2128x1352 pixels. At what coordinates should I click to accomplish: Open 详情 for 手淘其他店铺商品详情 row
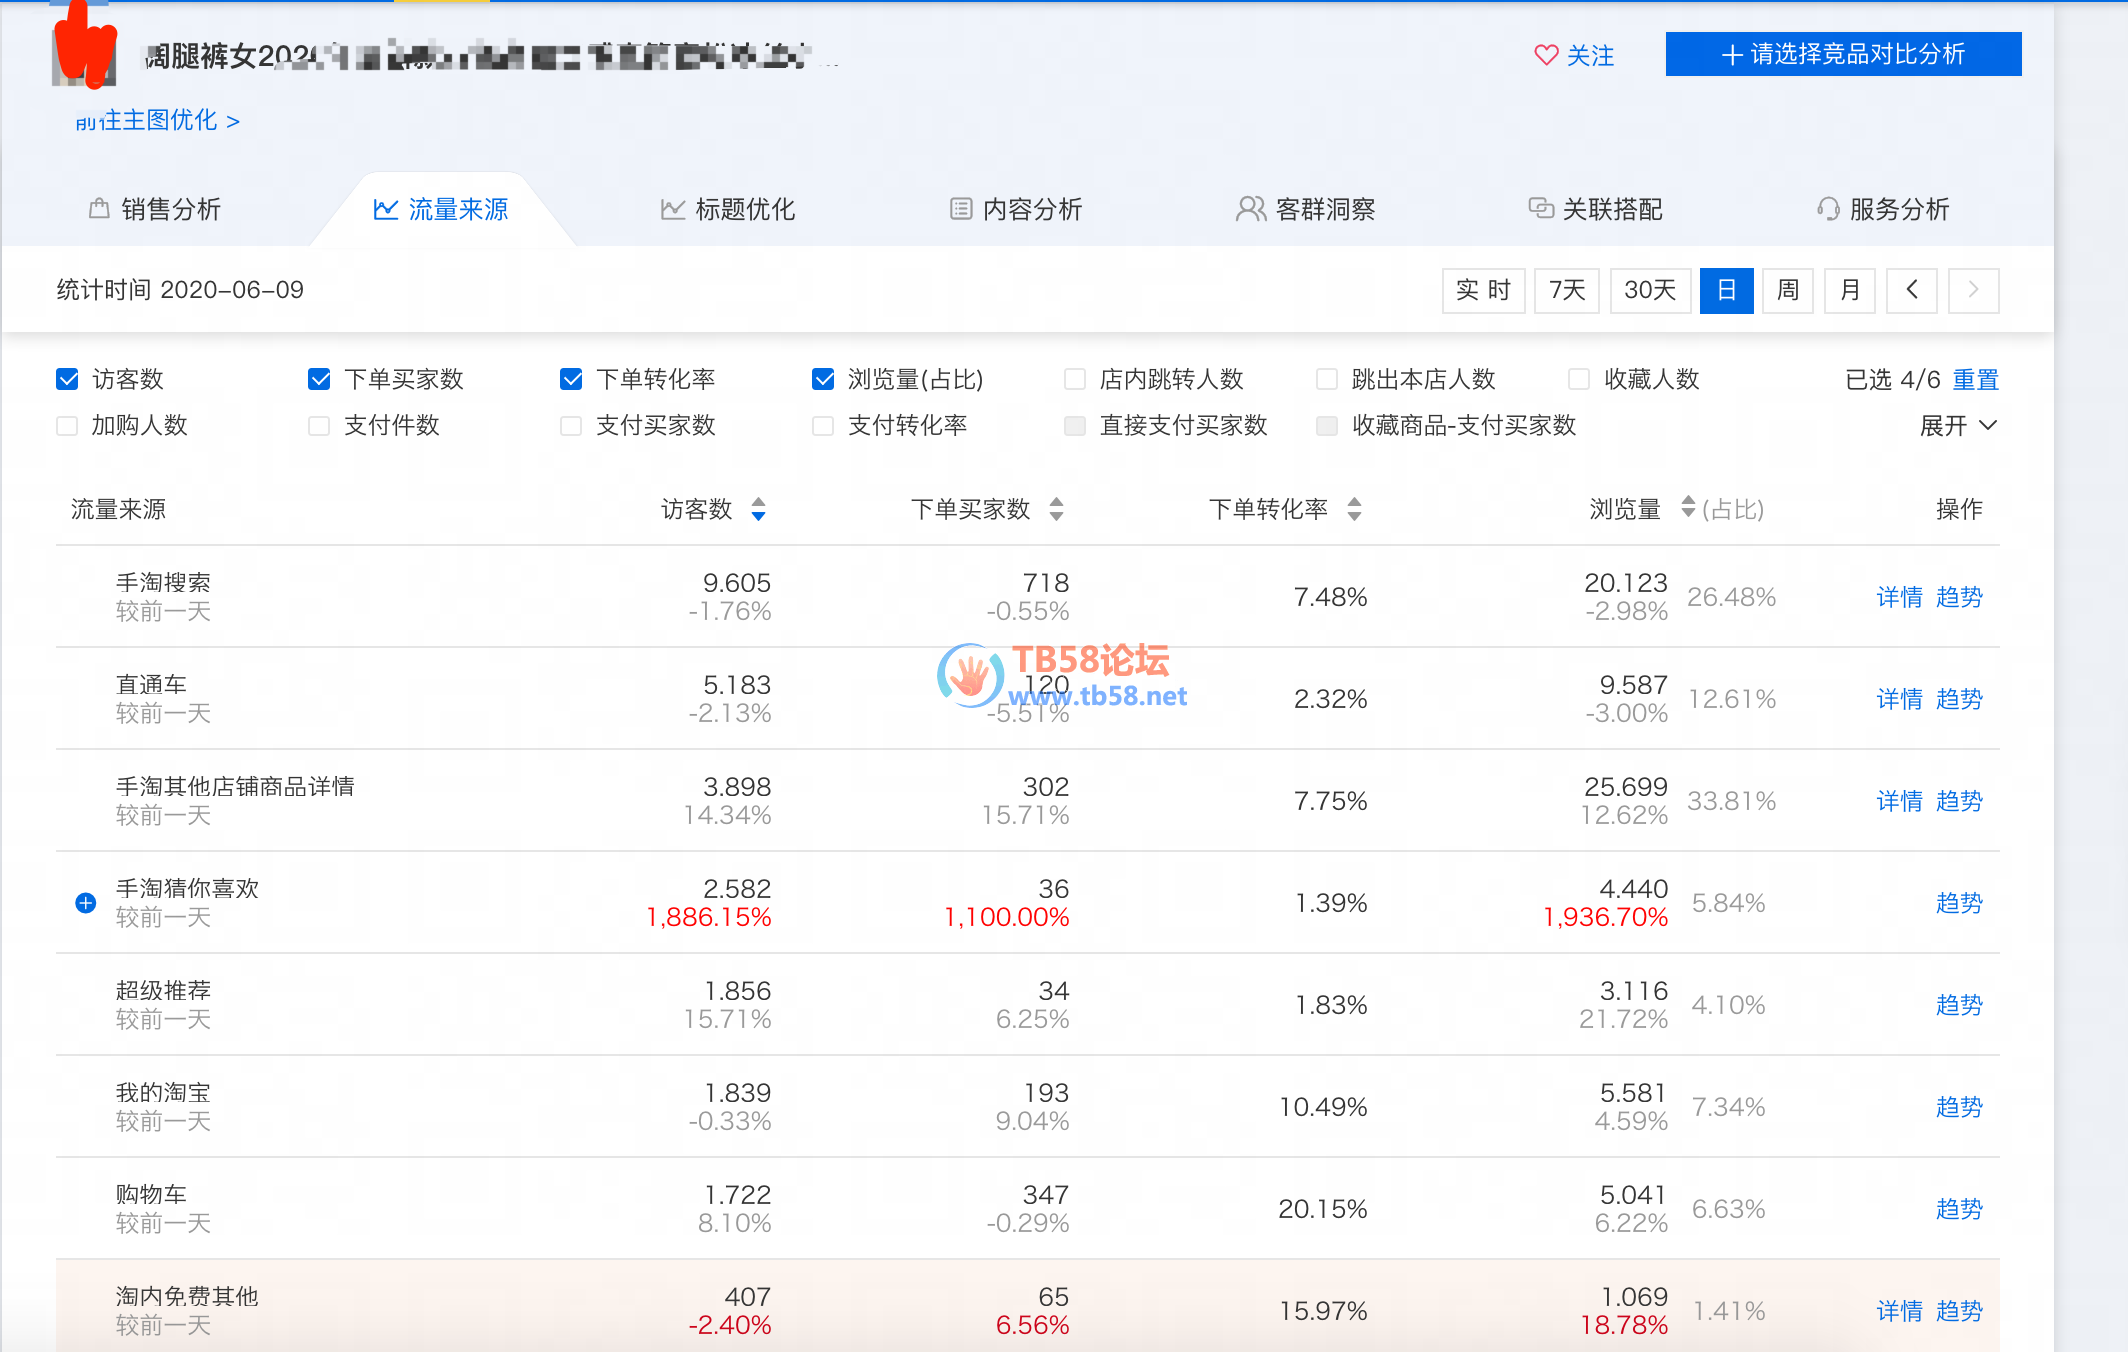coord(1899,801)
